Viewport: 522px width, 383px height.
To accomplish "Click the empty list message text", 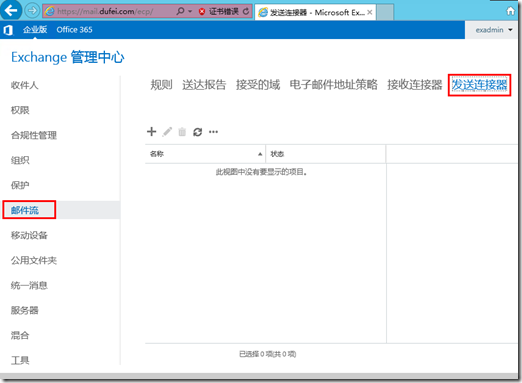I will click(262, 172).
